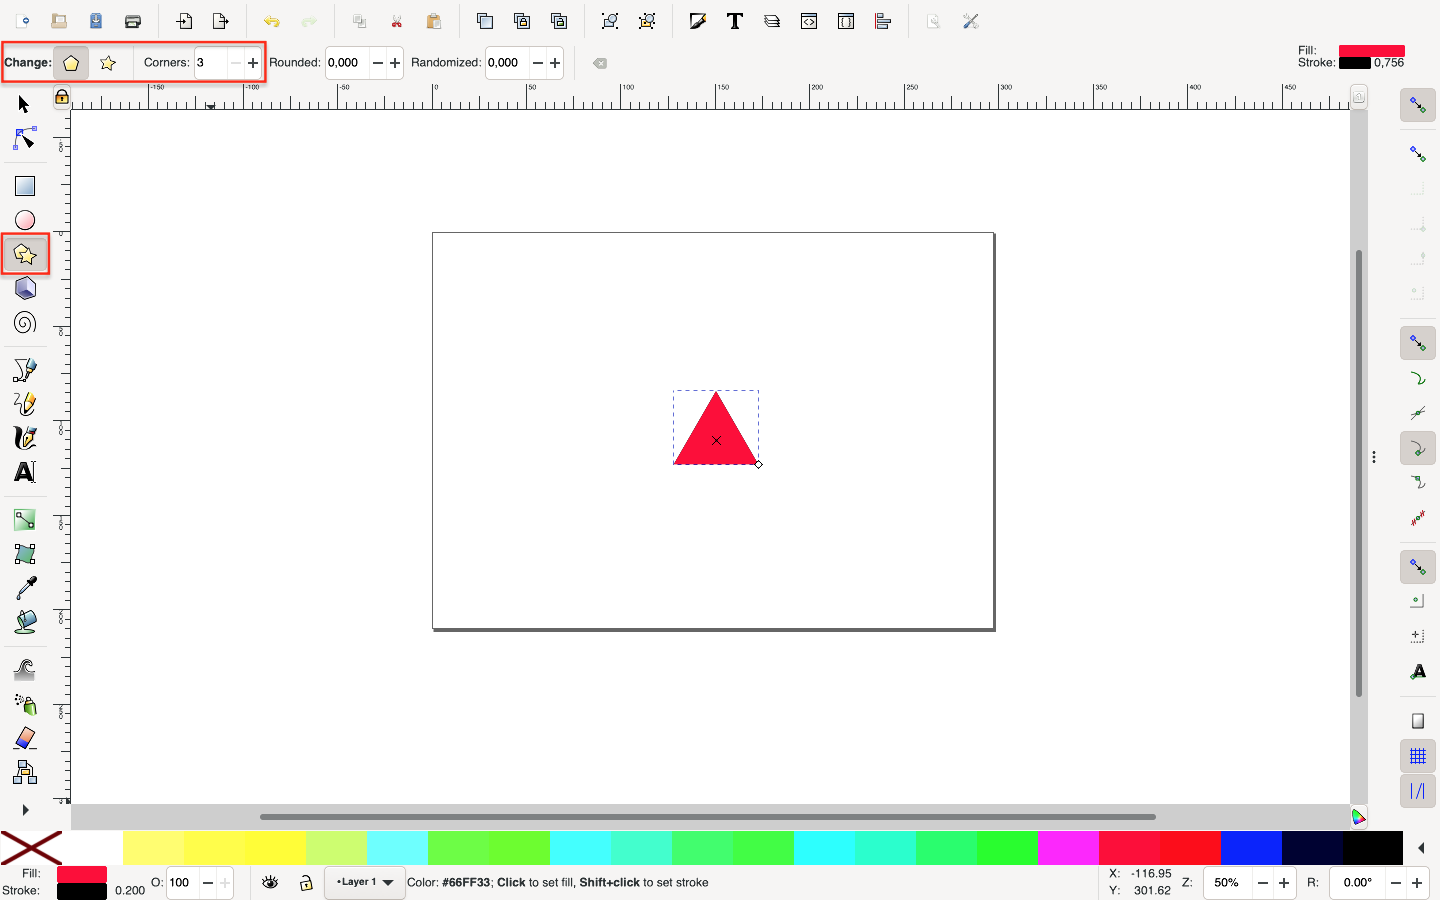The image size is (1440, 900).
Task: Select the Node editing tool
Action: 24,139
